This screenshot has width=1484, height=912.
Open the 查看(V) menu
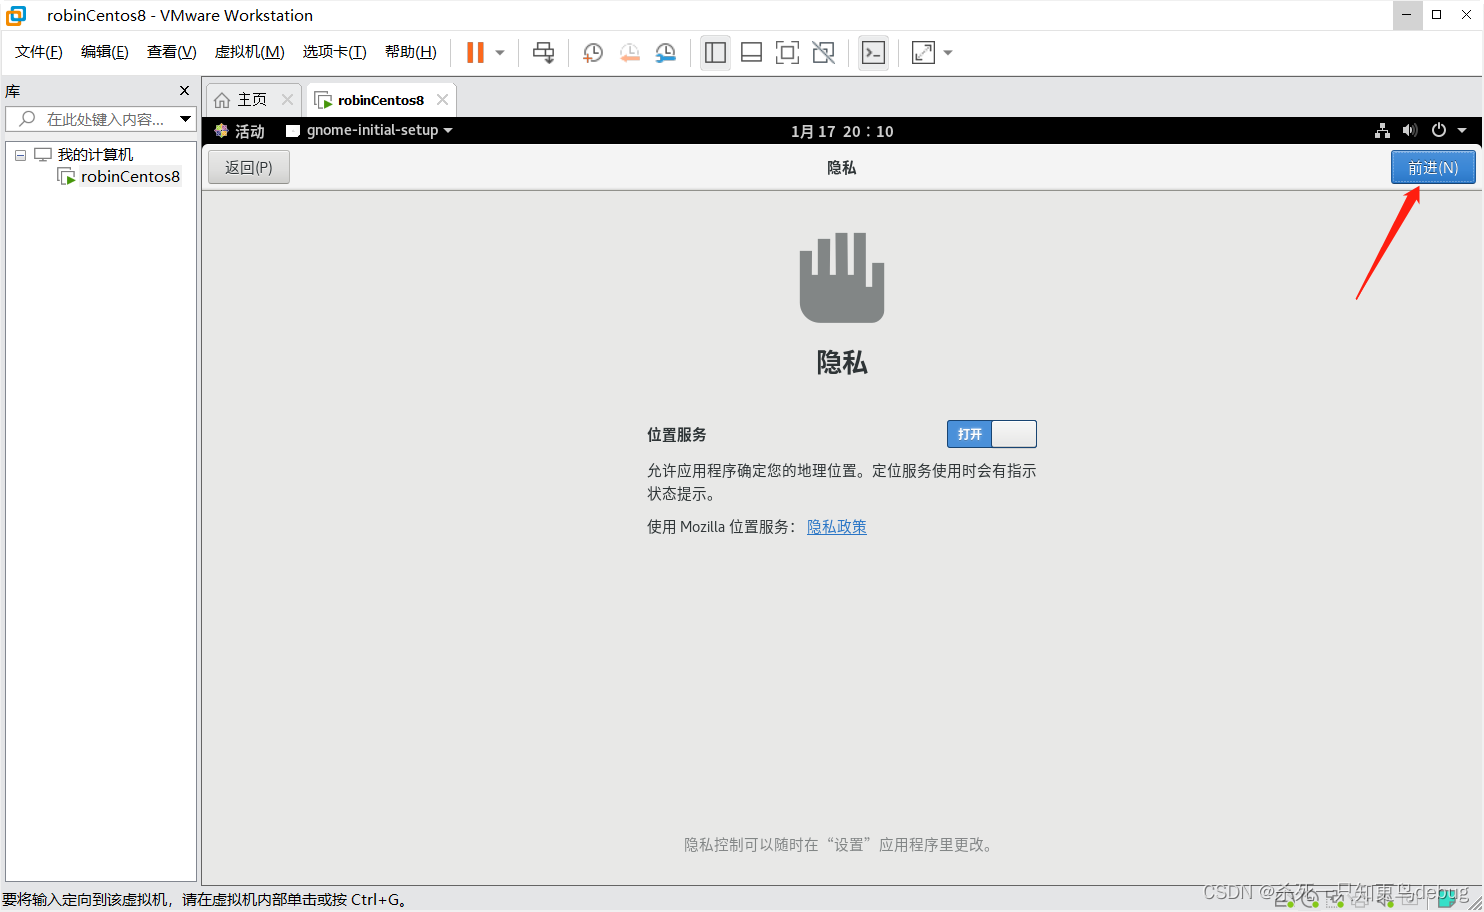click(171, 52)
